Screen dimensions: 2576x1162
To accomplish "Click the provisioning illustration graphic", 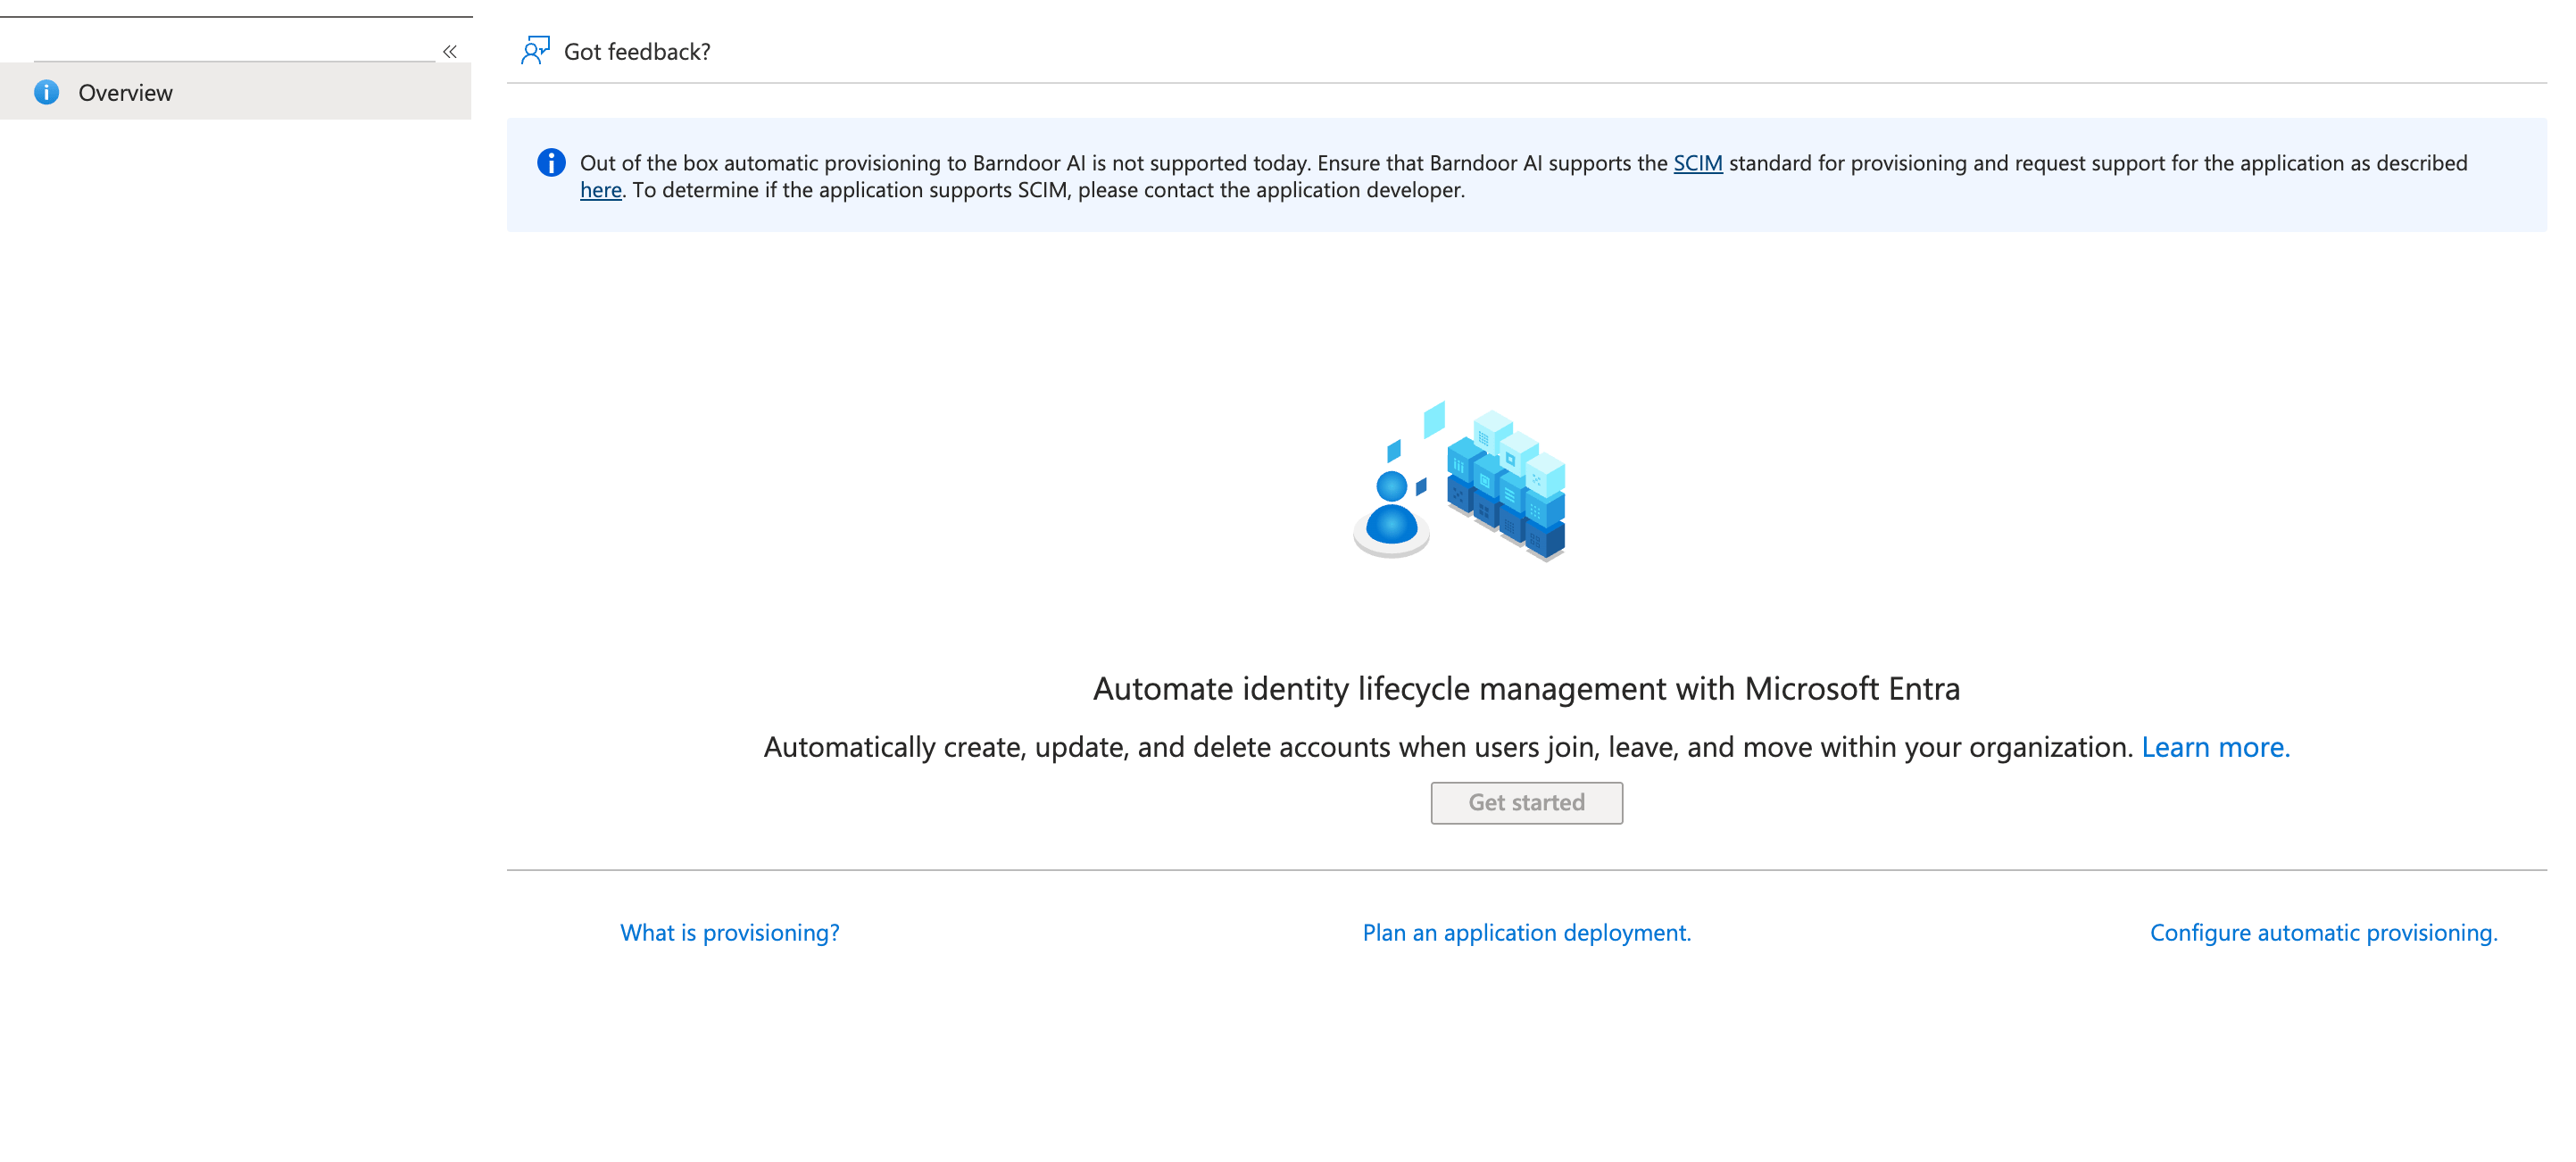I will coord(1459,481).
